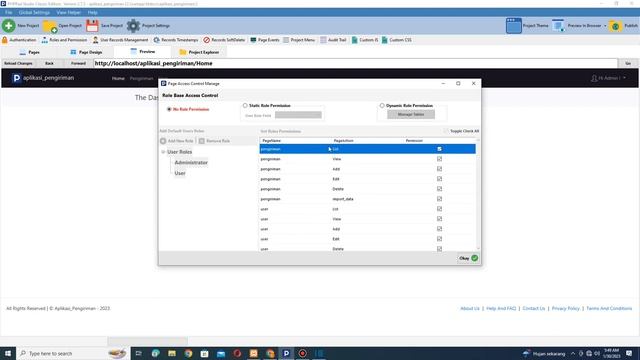Screen dimensions: 640x360
Task: Open User Records Management
Action: click(120, 40)
